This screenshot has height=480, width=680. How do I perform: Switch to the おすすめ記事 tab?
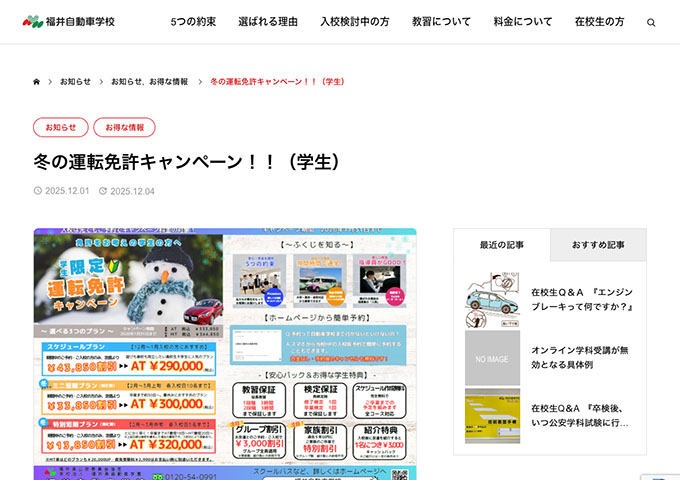[x=598, y=245]
